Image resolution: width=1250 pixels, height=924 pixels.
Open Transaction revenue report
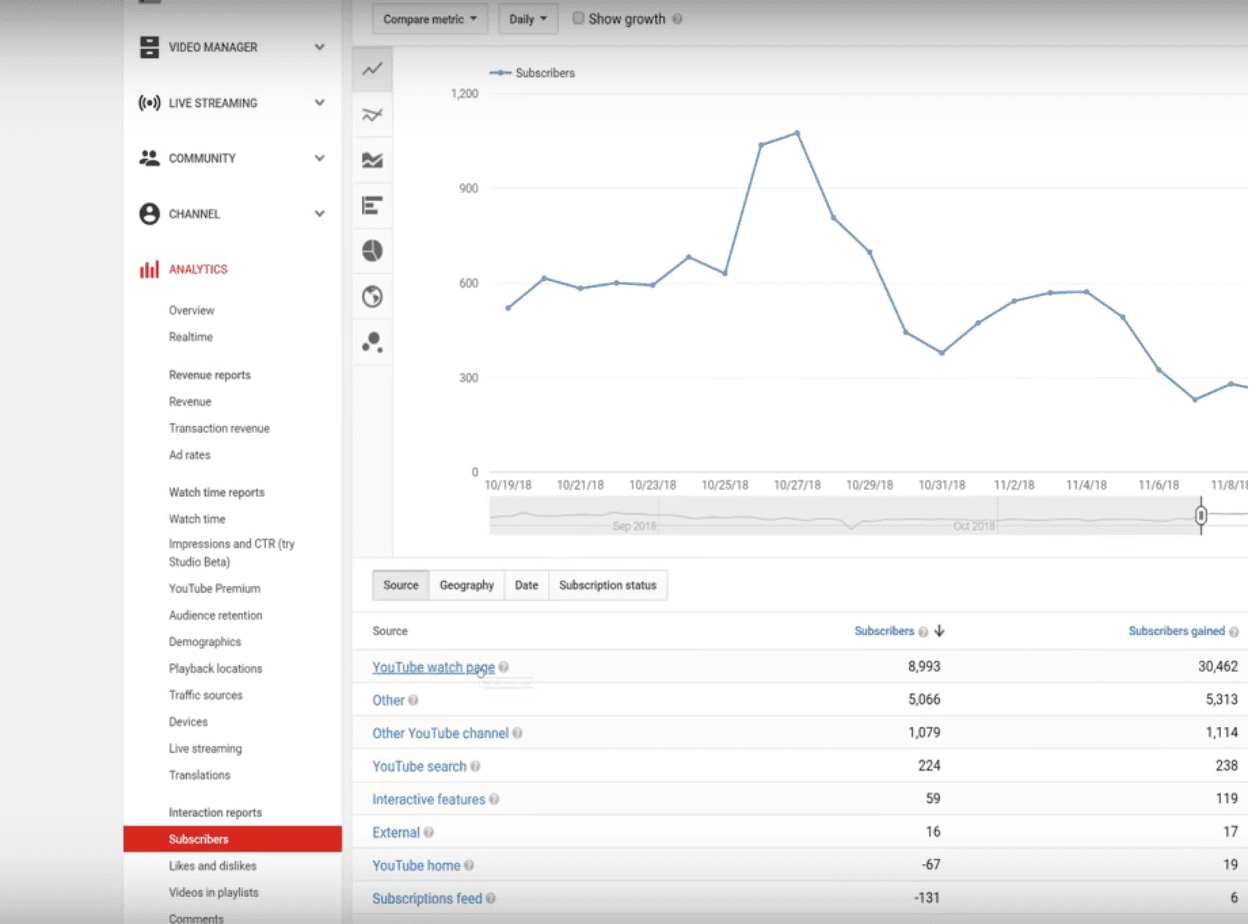pos(219,428)
